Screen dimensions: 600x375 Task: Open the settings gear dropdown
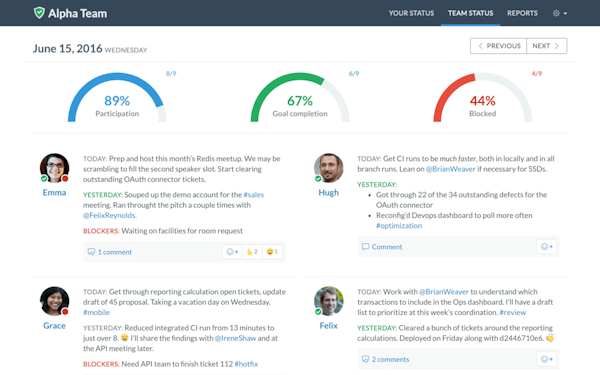click(559, 13)
